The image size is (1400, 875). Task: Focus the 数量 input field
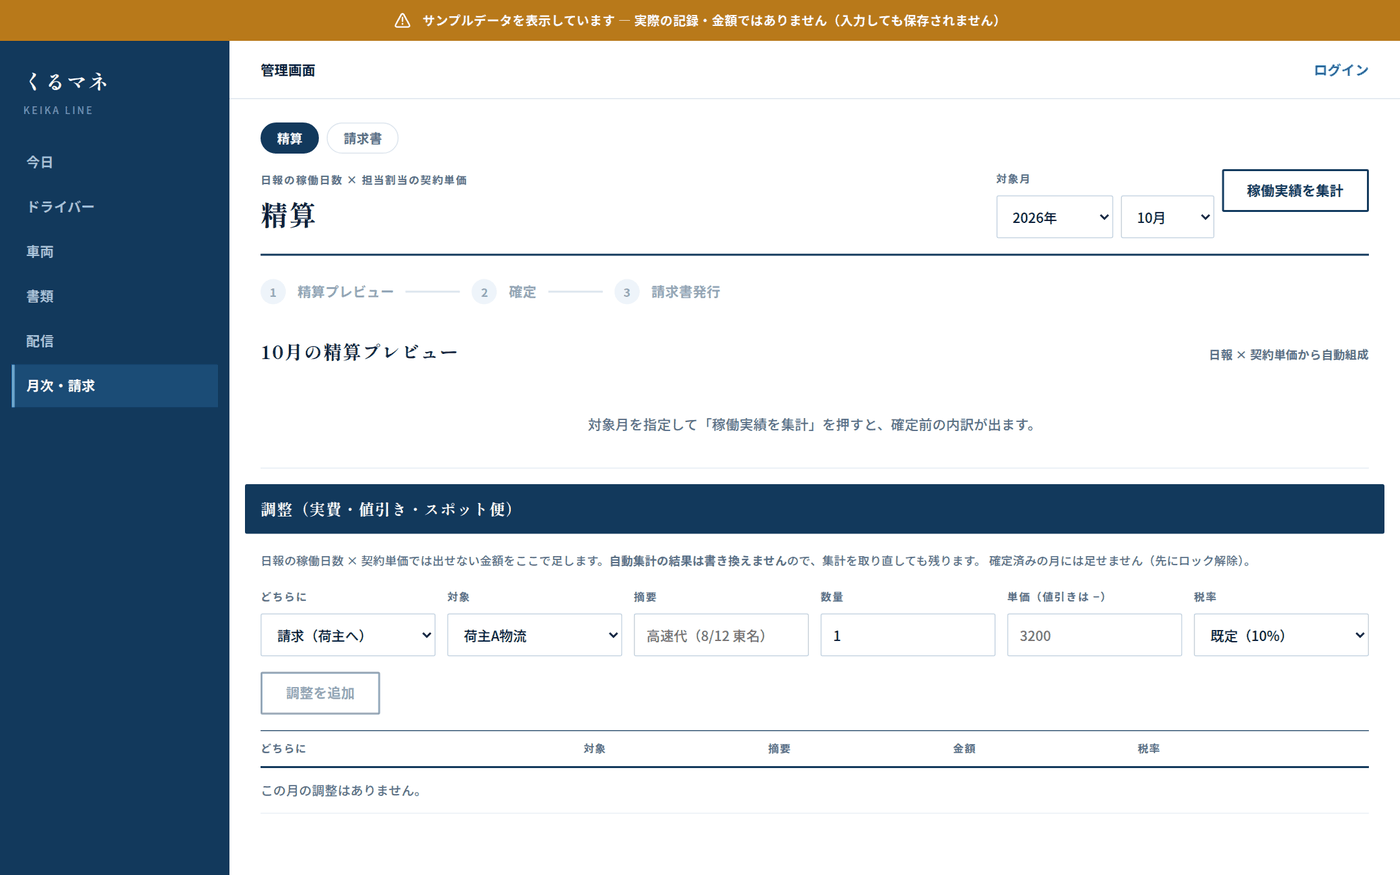point(908,635)
